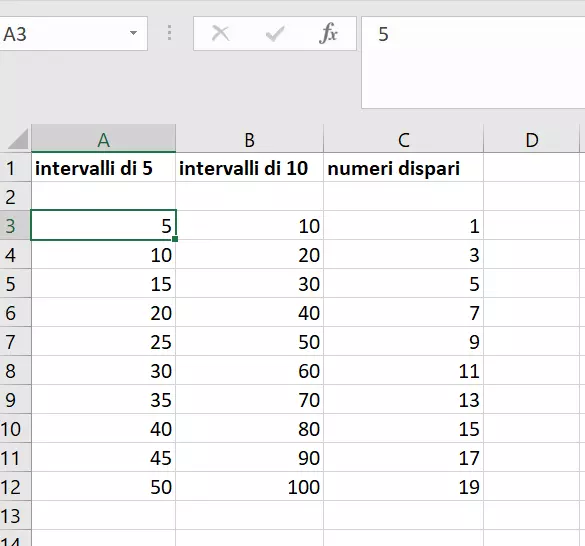Viewport: 585px width, 546px height.
Task: Click cell B5 with value 30
Action: tap(249, 284)
